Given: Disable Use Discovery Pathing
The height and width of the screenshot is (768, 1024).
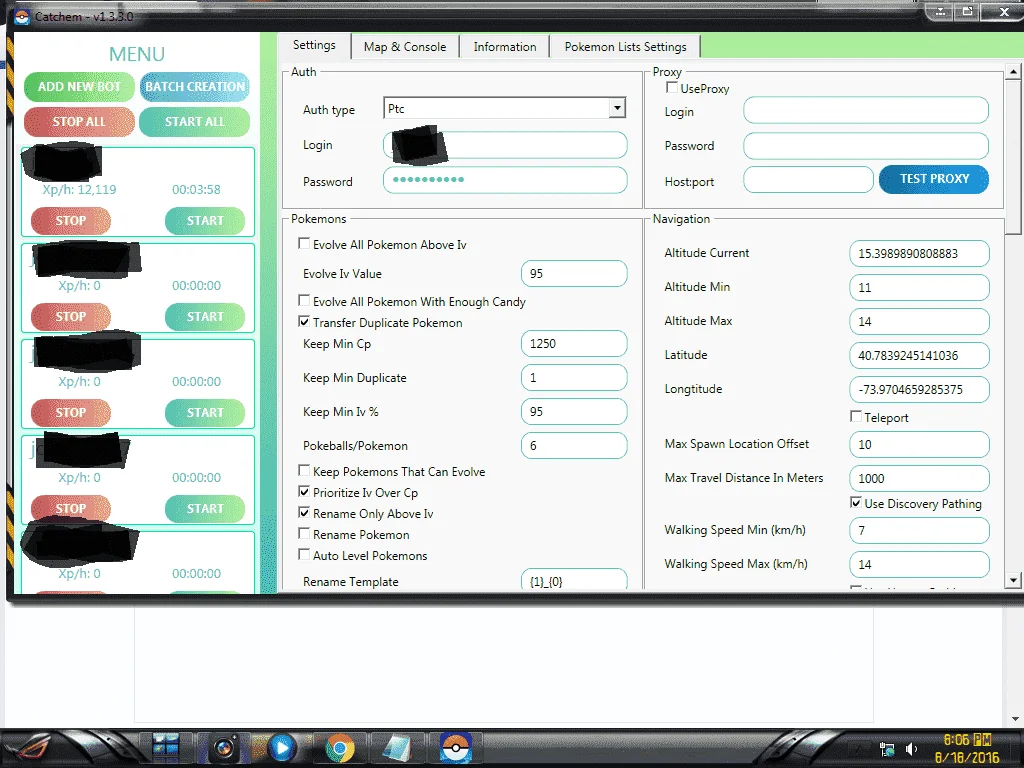Looking at the screenshot, I should (x=856, y=502).
